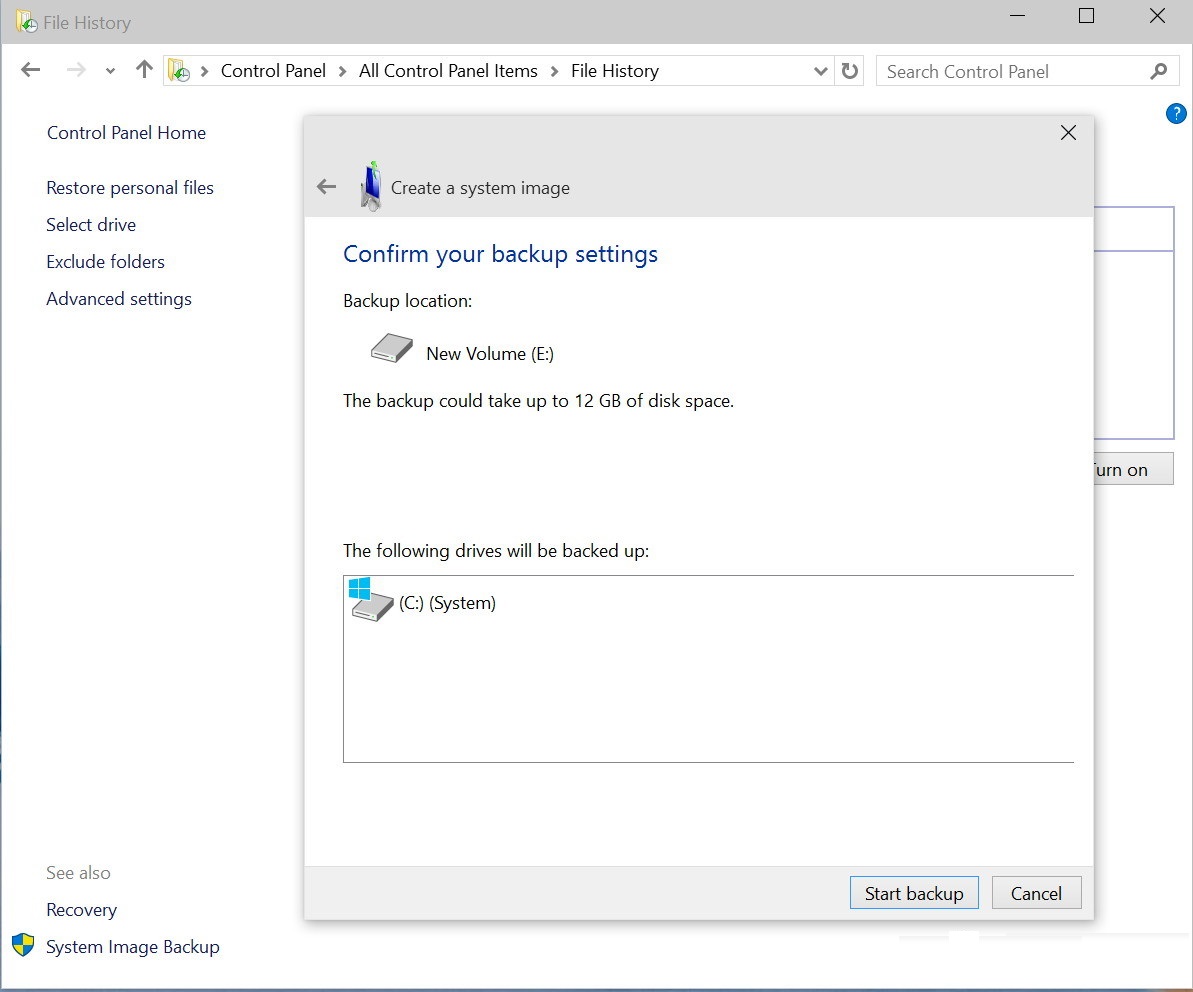
Task: Open Help via the blue question mark icon
Action: pos(1177,113)
